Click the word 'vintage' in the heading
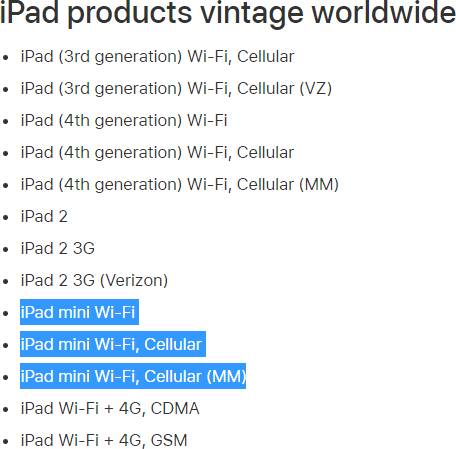The width and height of the screenshot is (456, 449). pyautogui.click(x=252, y=14)
